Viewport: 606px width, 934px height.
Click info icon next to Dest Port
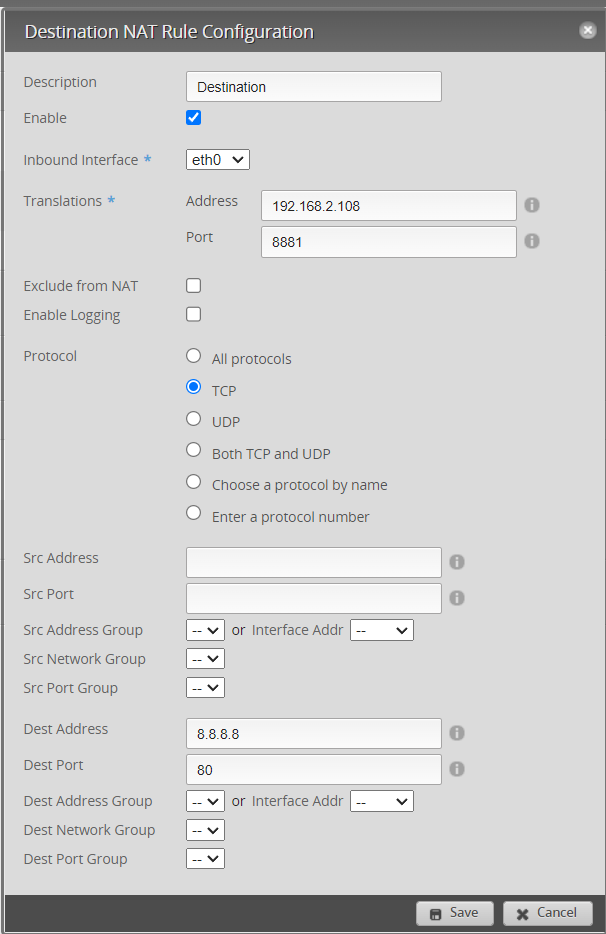coord(457,769)
